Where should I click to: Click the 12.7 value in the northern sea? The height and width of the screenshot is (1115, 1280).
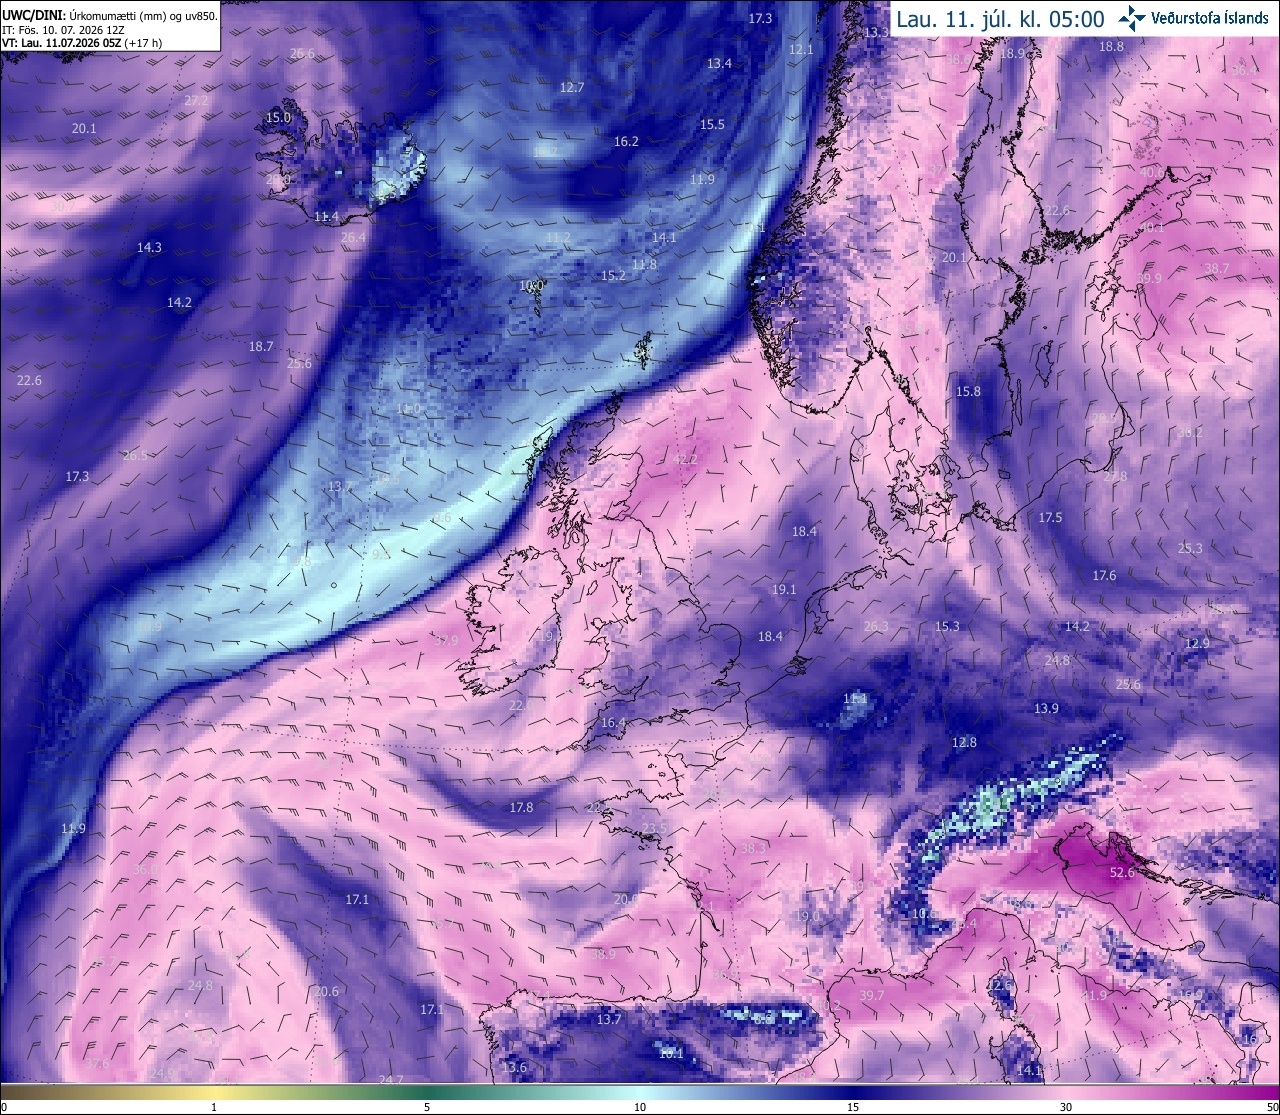point(572,87)
